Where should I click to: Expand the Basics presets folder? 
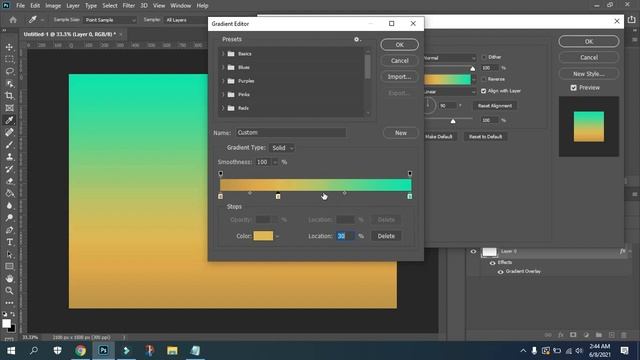(223, 54)
